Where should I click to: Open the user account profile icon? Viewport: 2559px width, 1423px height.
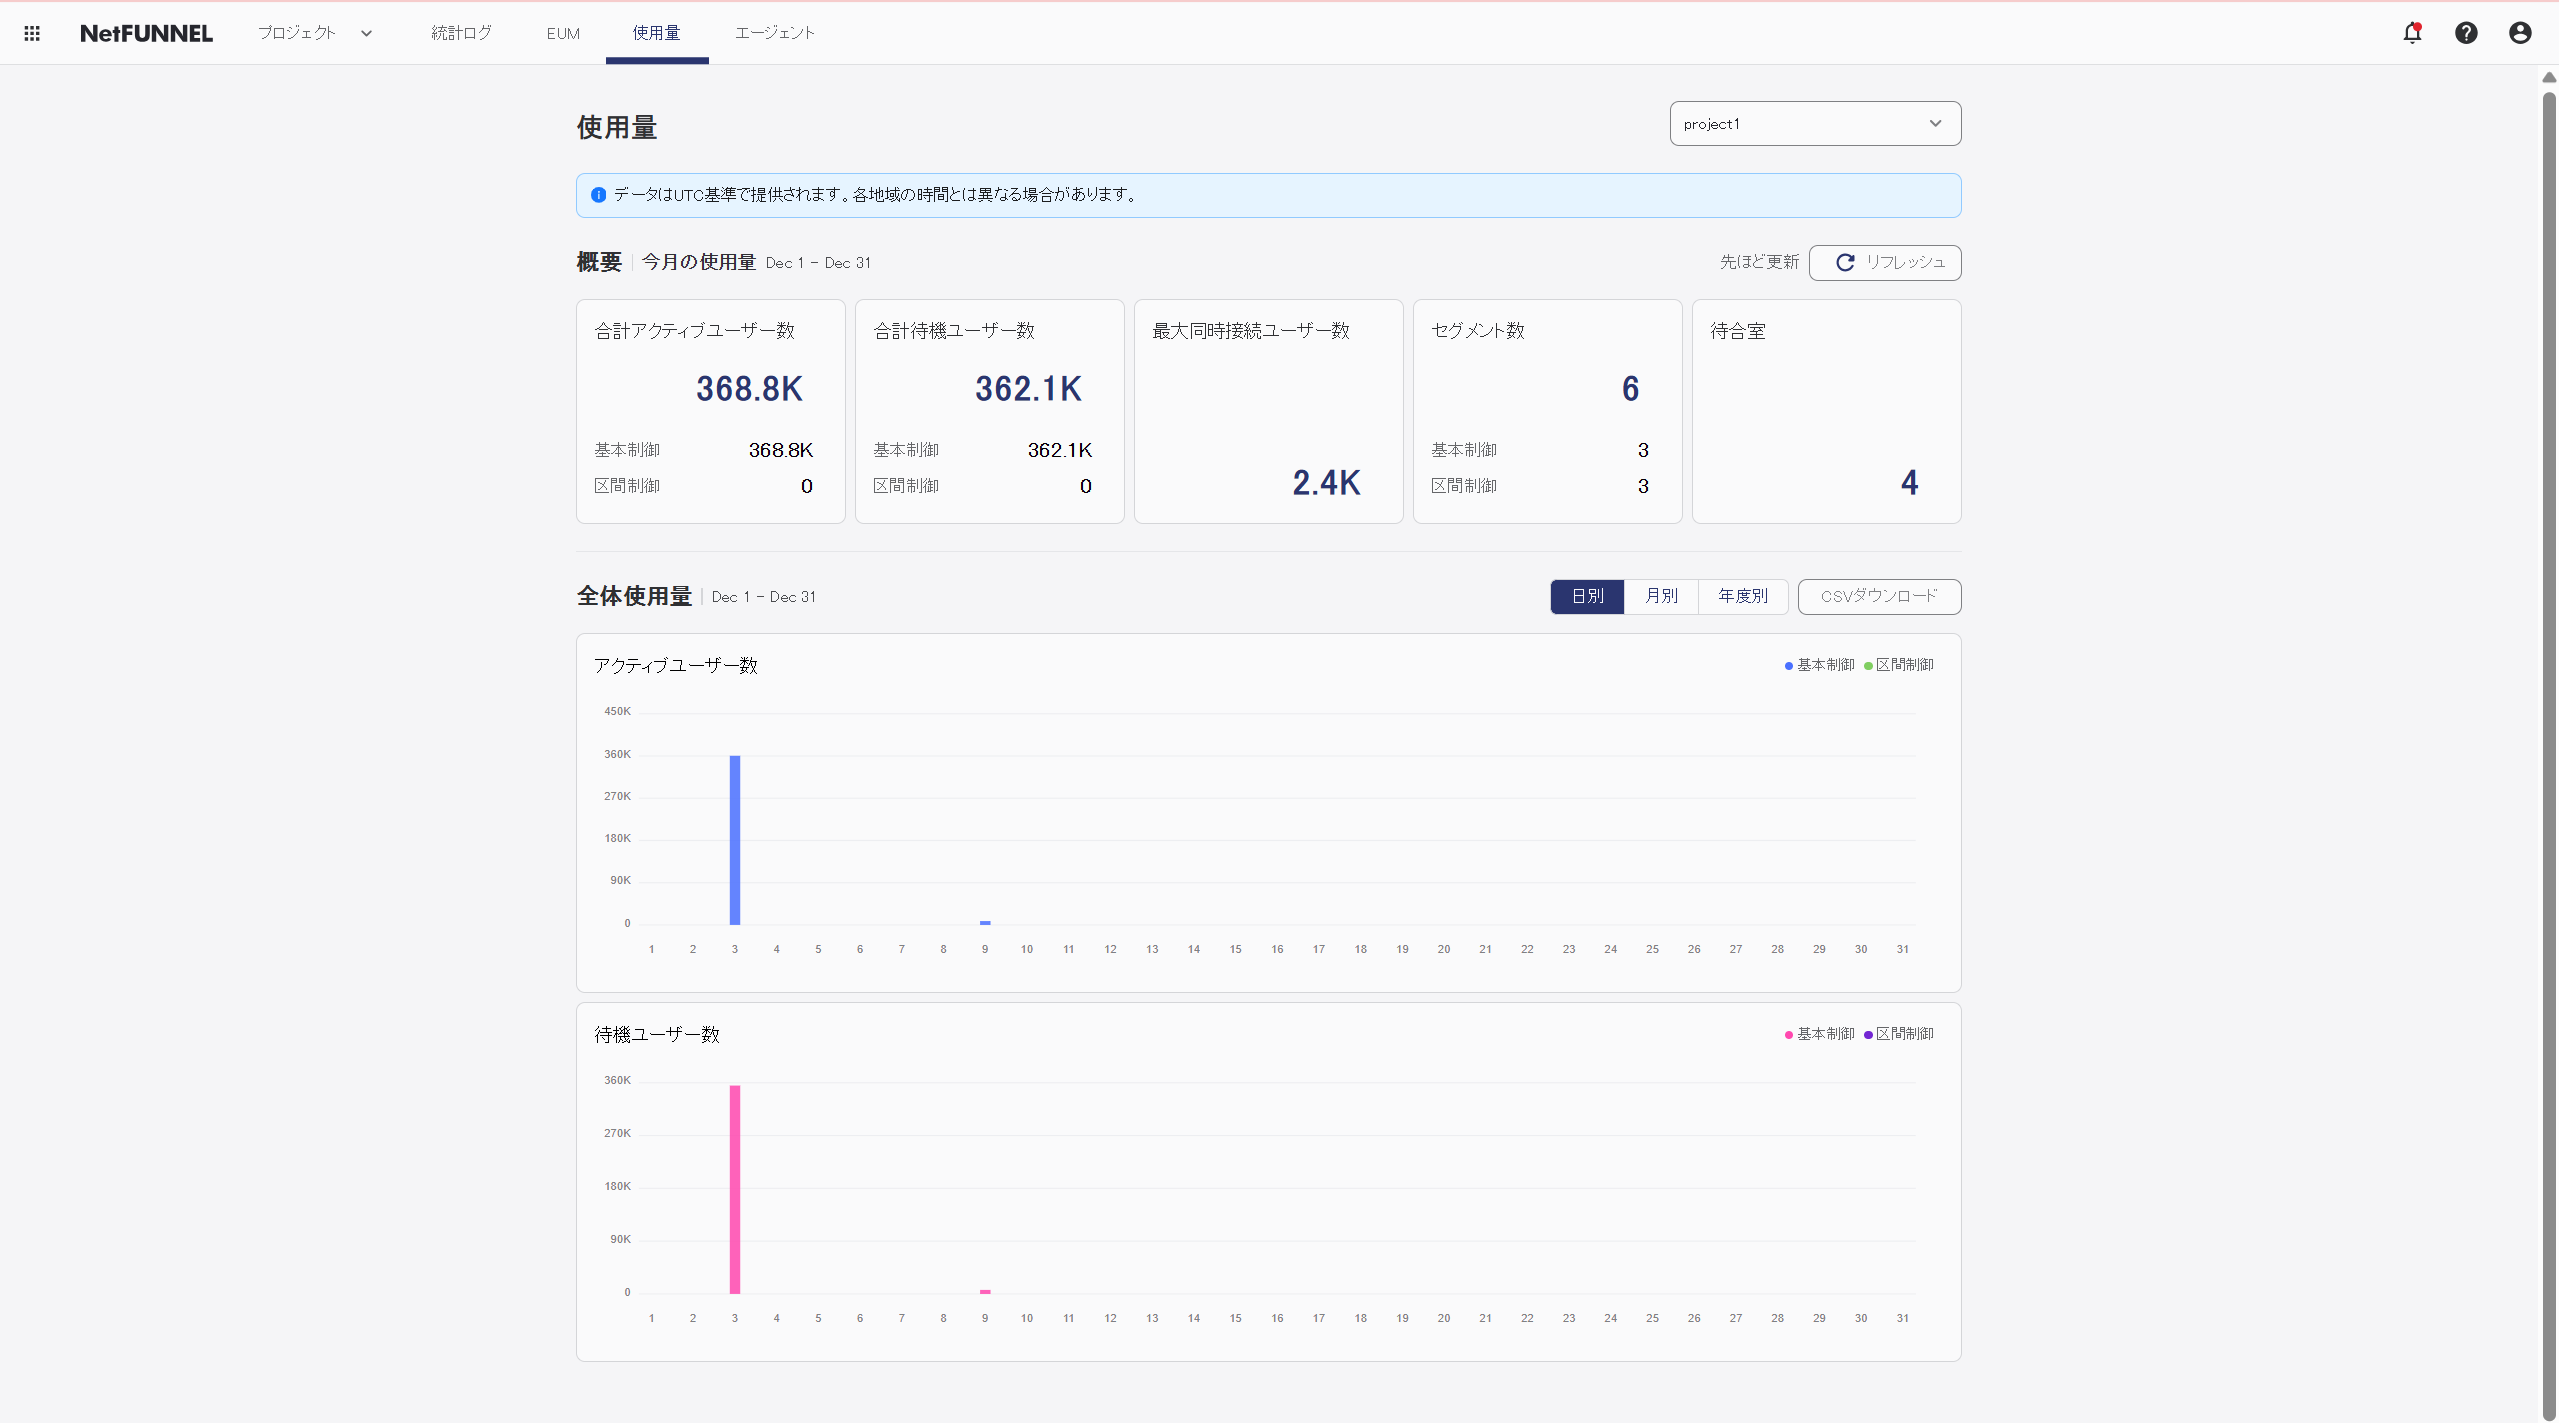pos(2520,33)
